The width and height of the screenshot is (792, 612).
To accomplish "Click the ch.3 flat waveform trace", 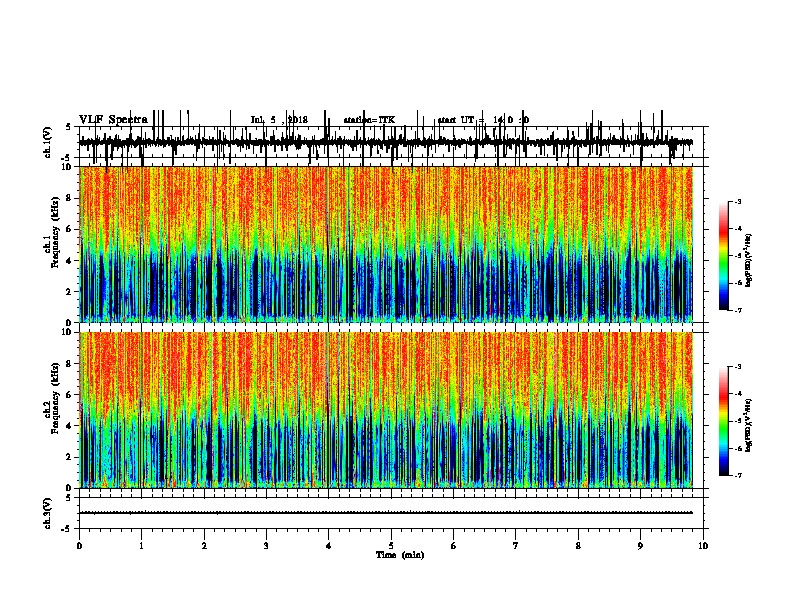I will pos(386,513).
